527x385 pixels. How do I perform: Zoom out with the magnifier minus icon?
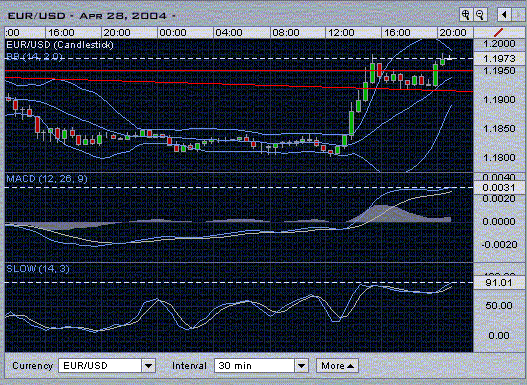point(480,15)
